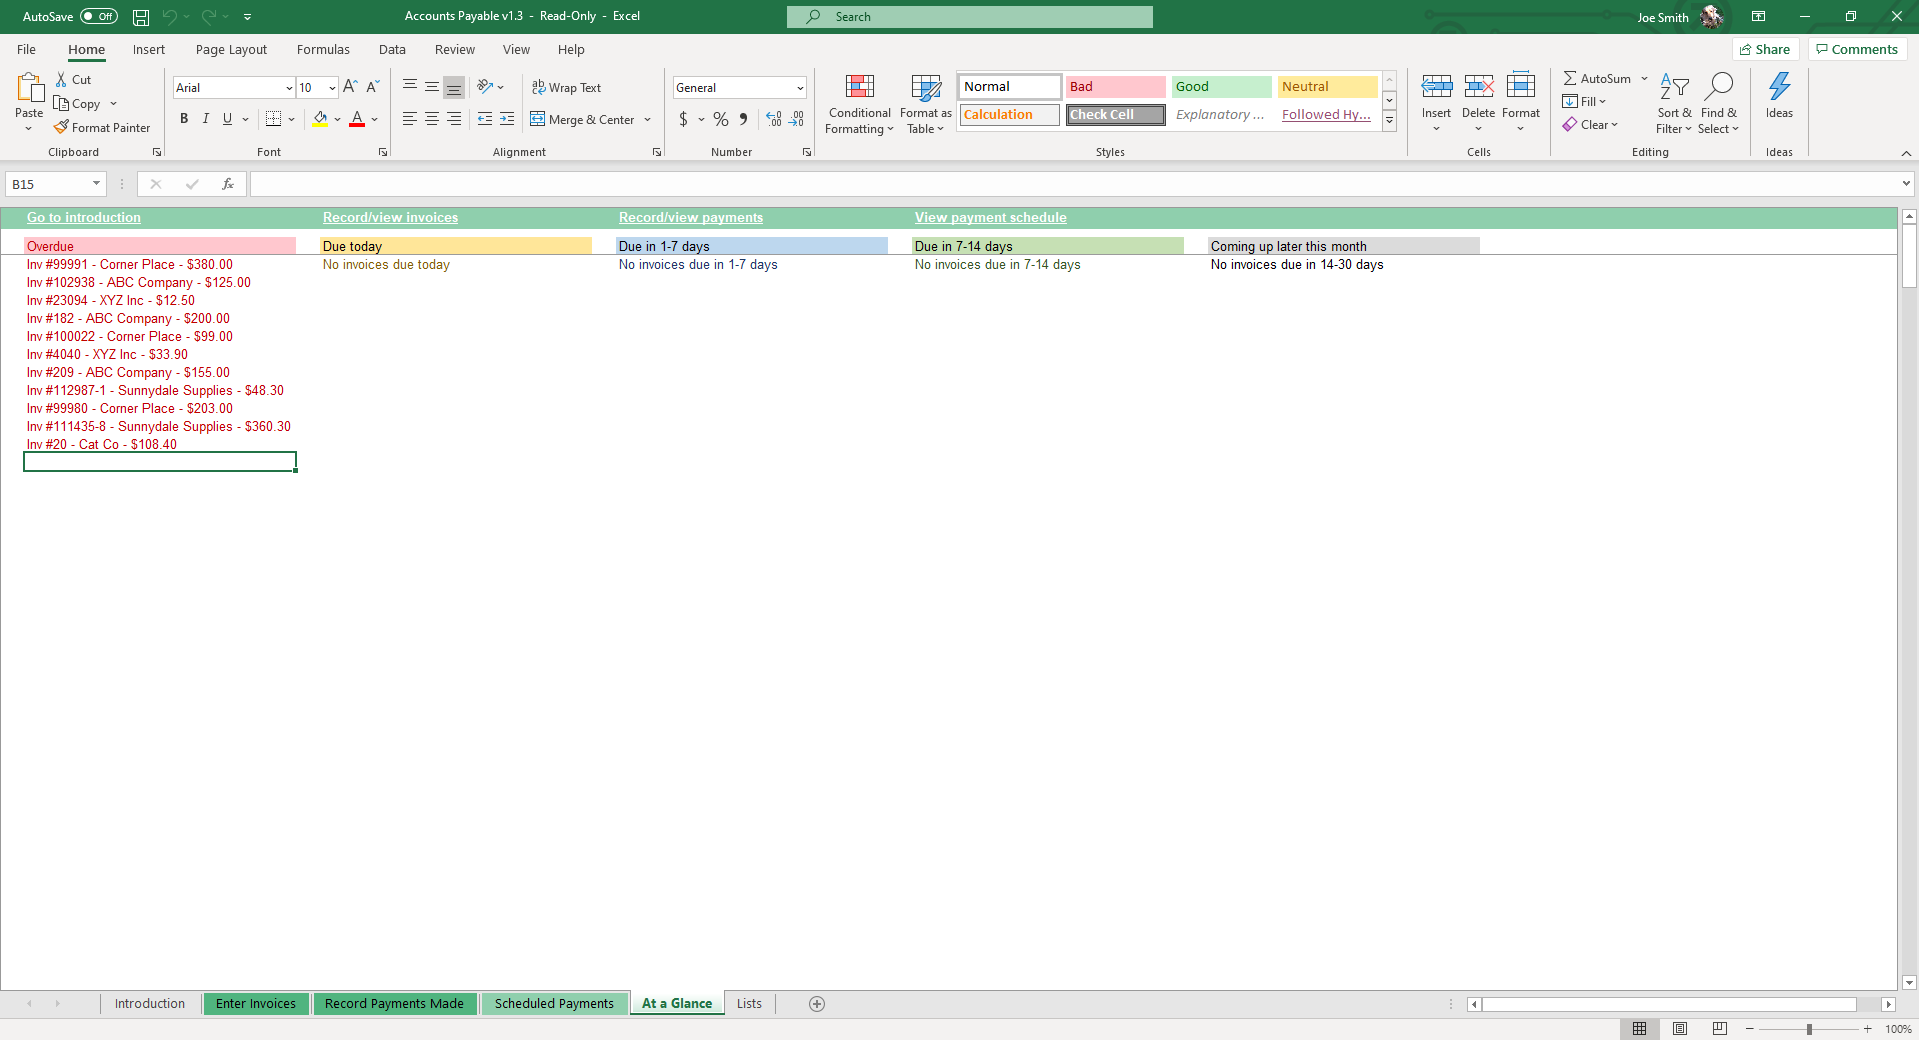Open the number format dropdown showing General

[x=800, y=88]
